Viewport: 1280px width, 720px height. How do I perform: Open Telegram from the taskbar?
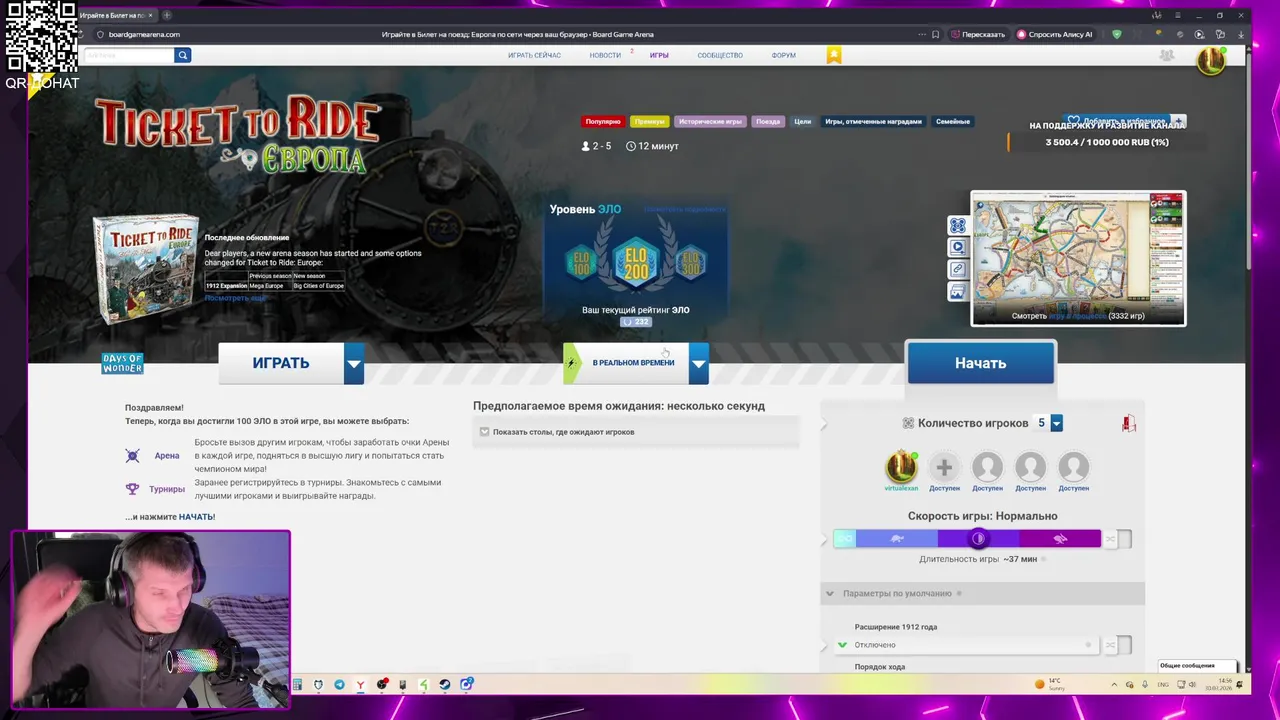click(339, 685)
